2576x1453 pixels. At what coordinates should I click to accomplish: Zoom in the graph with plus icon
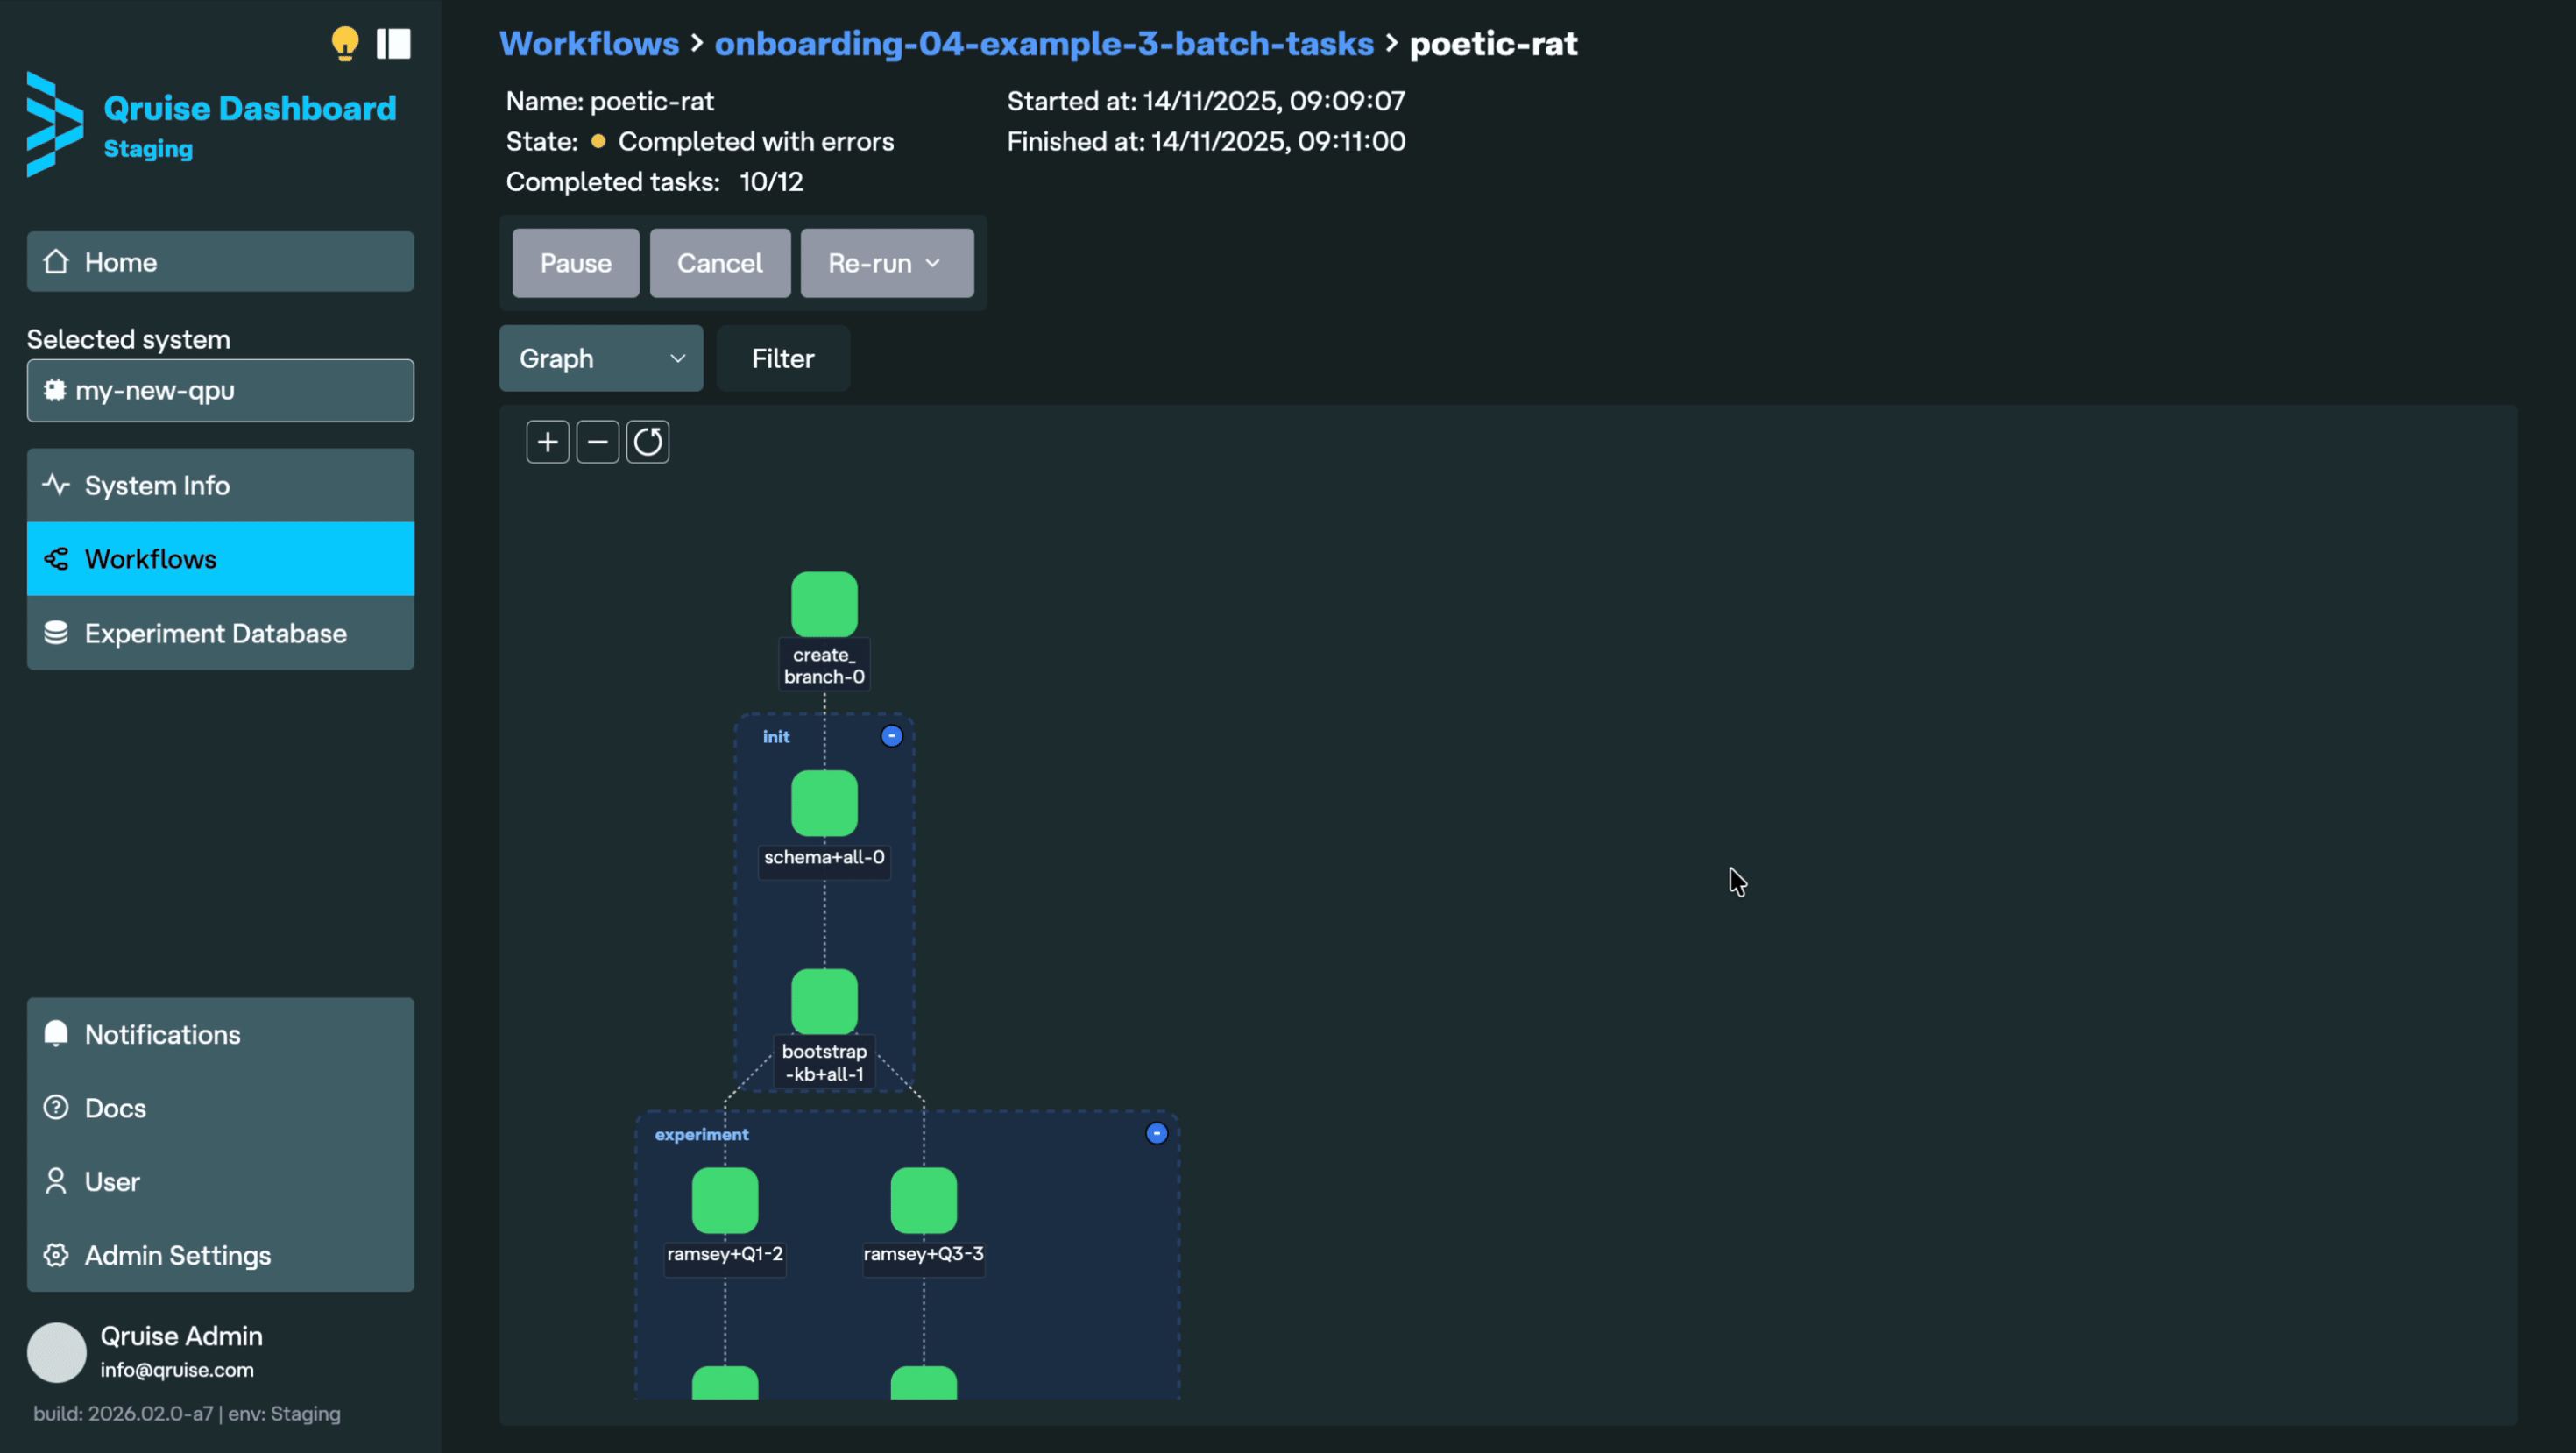[547, 442]
